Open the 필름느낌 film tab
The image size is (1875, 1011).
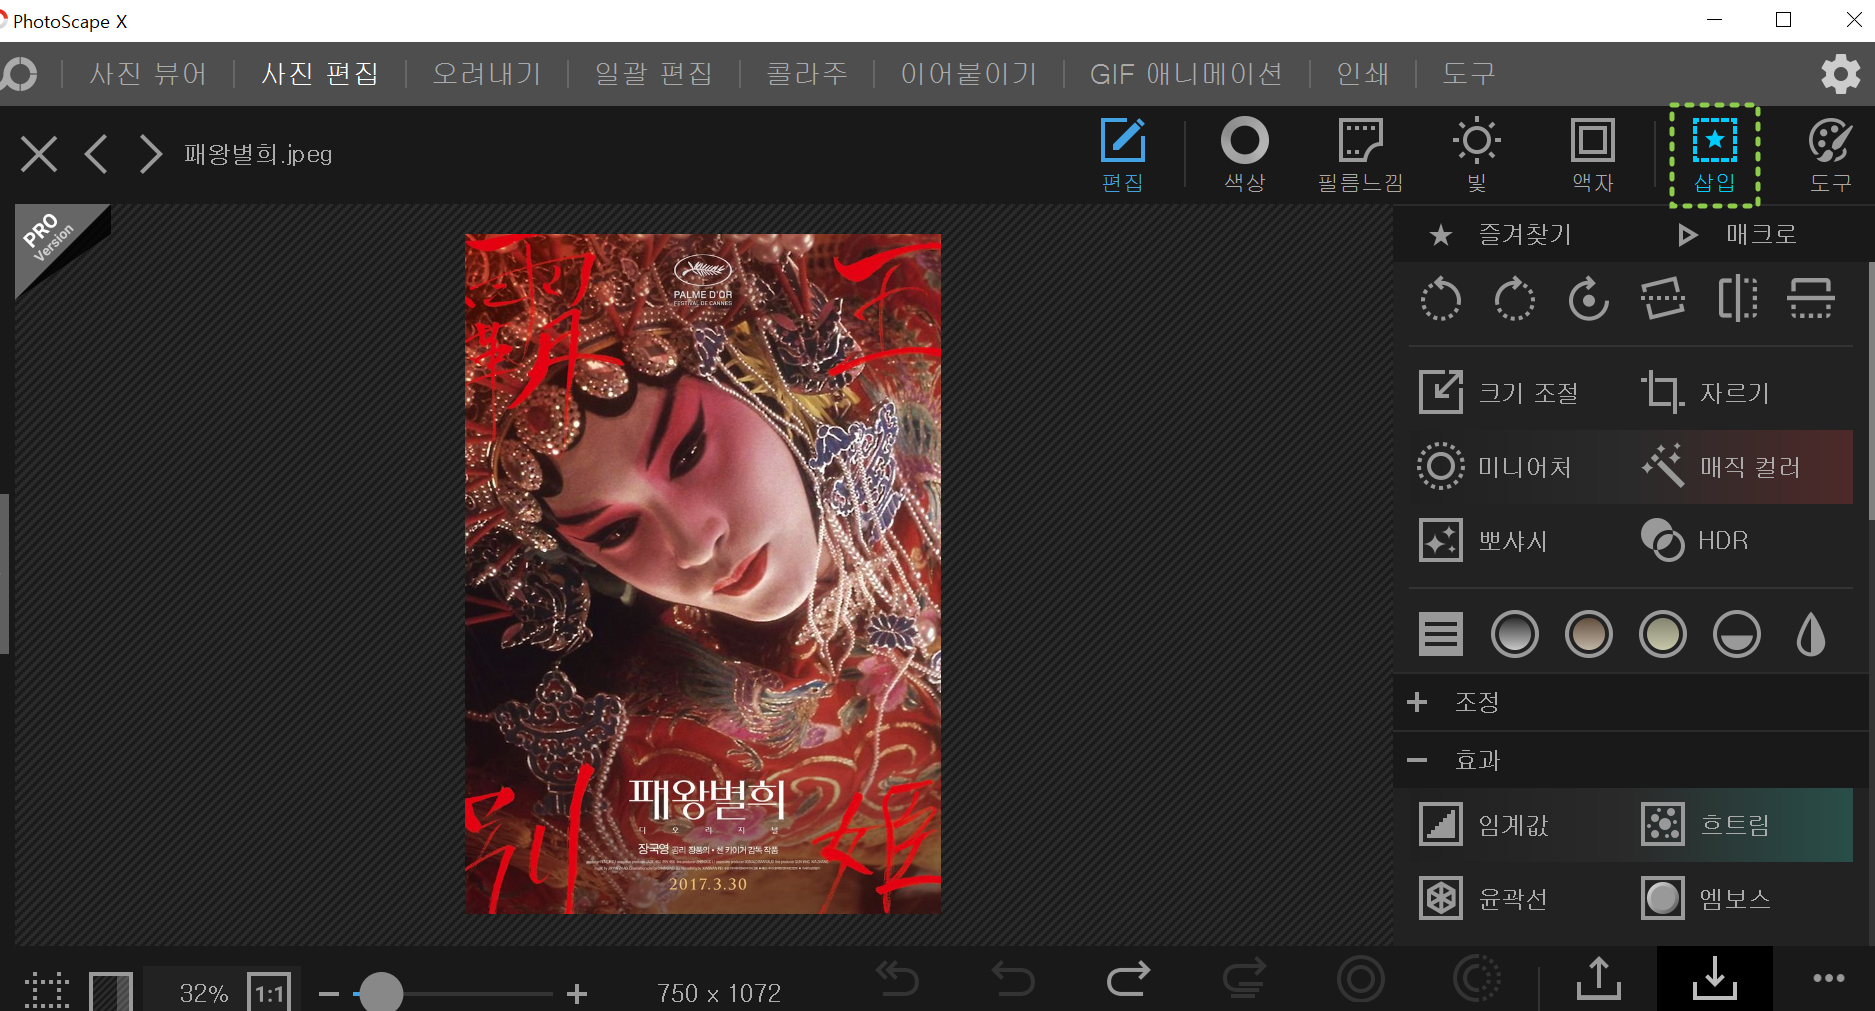(x=1360, y=155)
